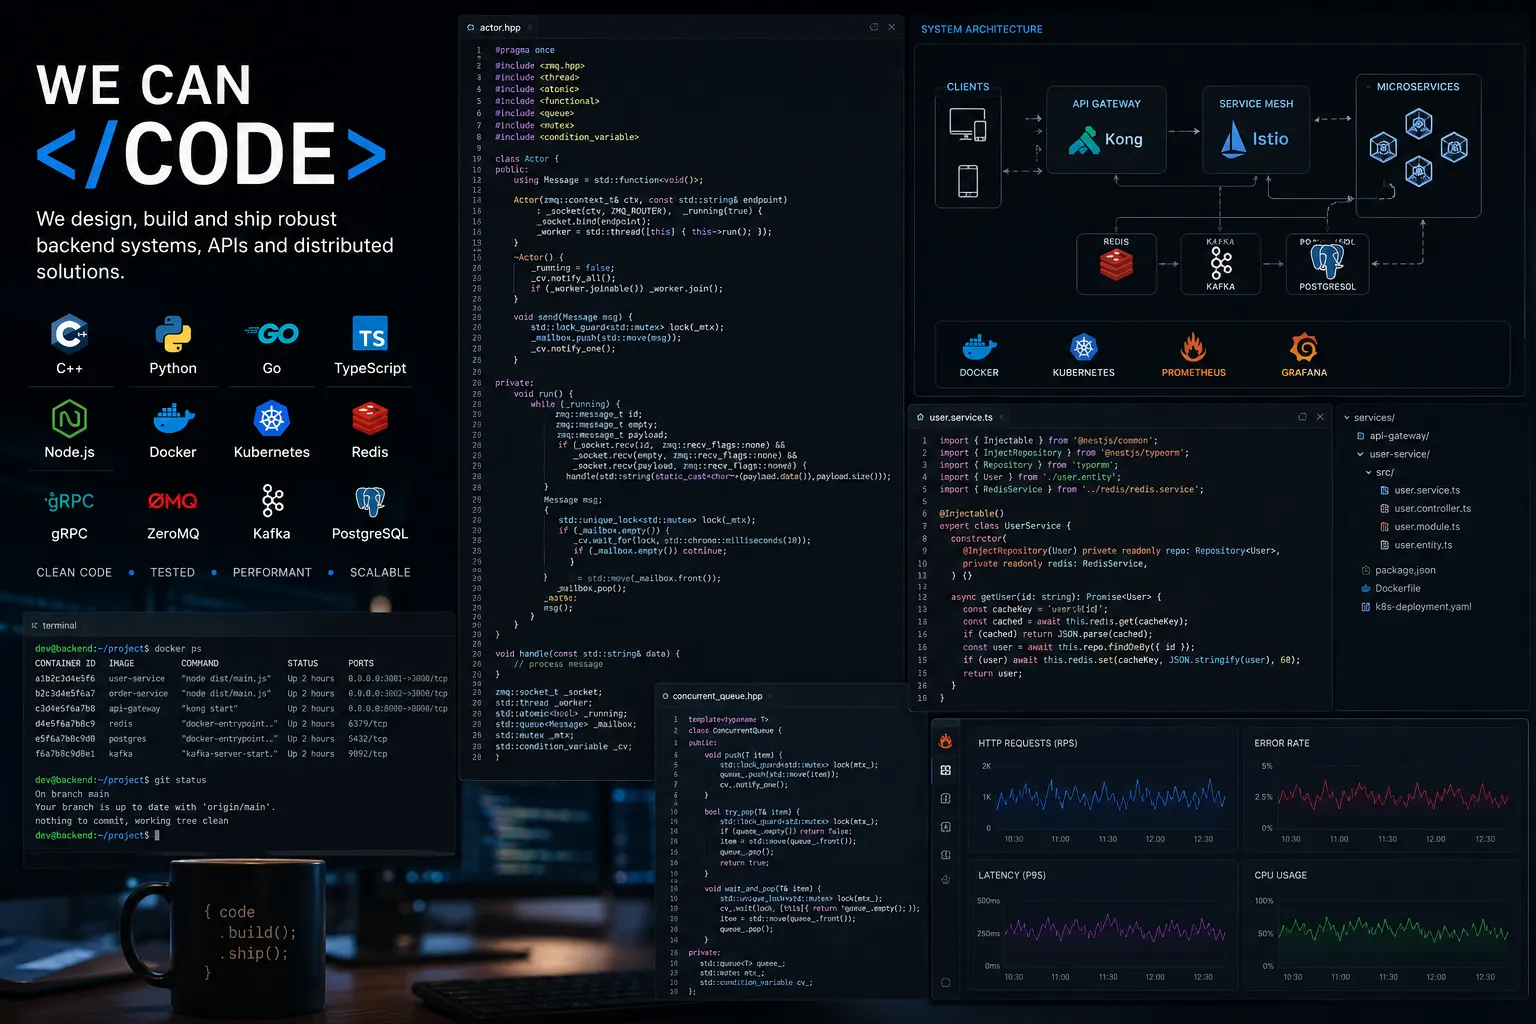Click the KUBERNETES icon in the architecture bottom row
Image resolution: width=1536 pixels, height=1024 pixels.
tap(1084, 348)
